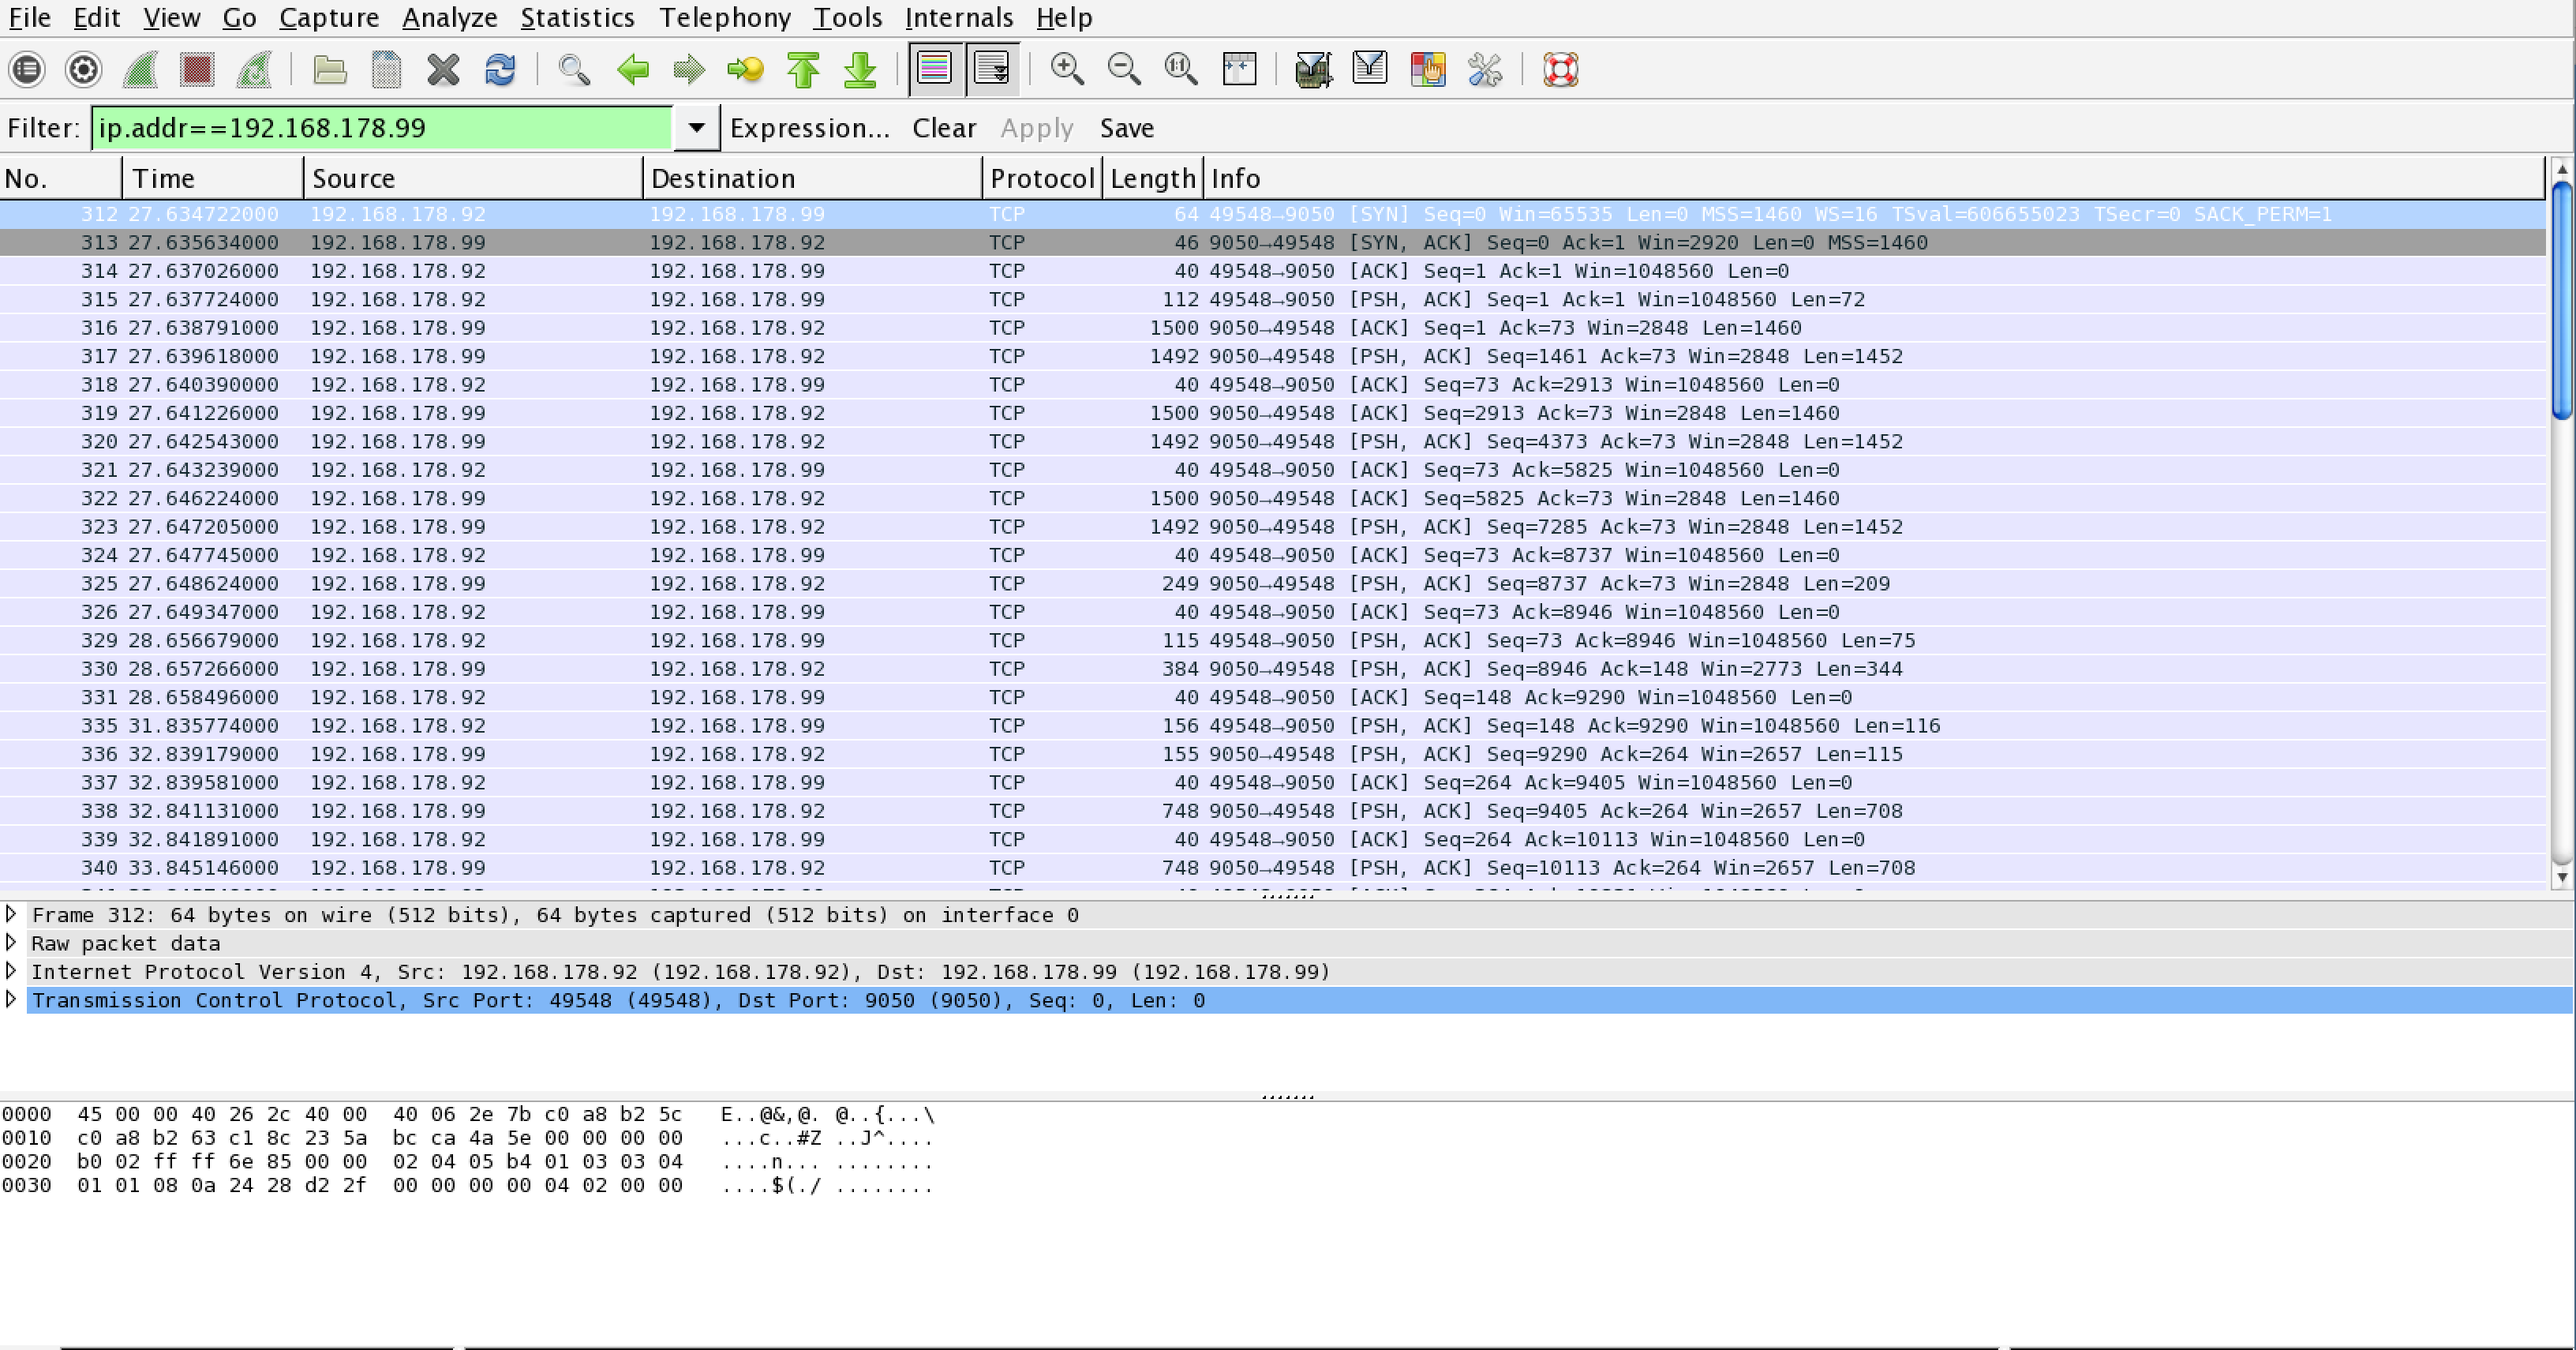Screen dimensions: 2576x1350
Task: Click the Clear filter button
Action: click(x=943, y=128)
